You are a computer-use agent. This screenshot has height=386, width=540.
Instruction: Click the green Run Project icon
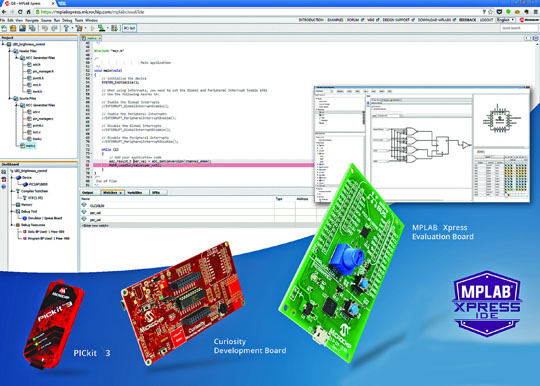tap(93, 28)
